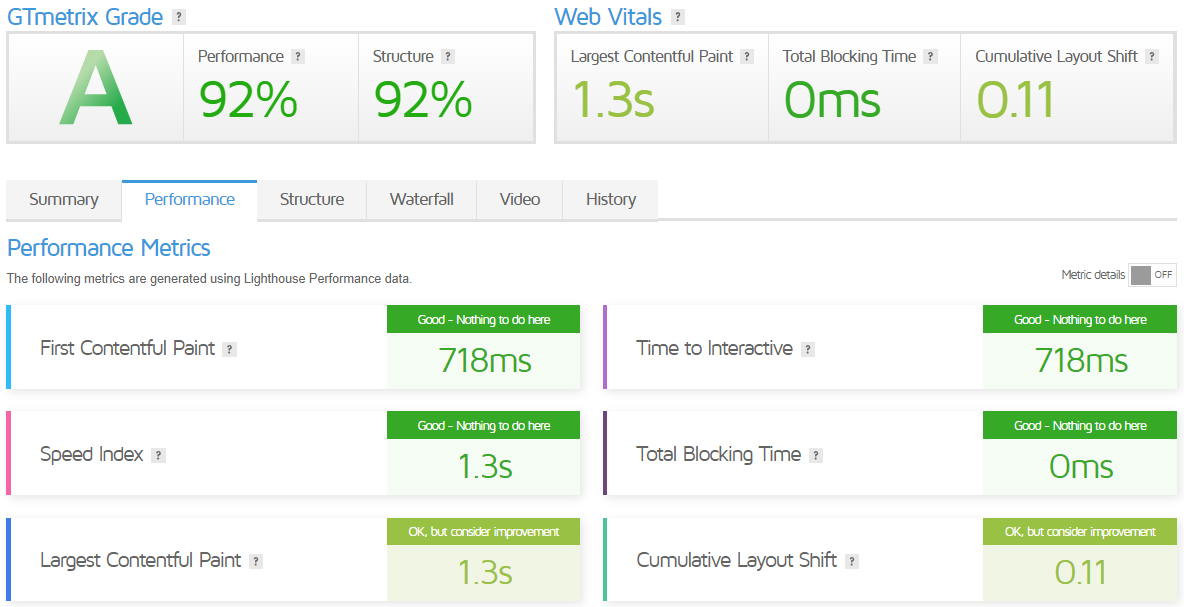
Task: Open help for Cumulative Layout Shift vital
Action: [1152, 57]
